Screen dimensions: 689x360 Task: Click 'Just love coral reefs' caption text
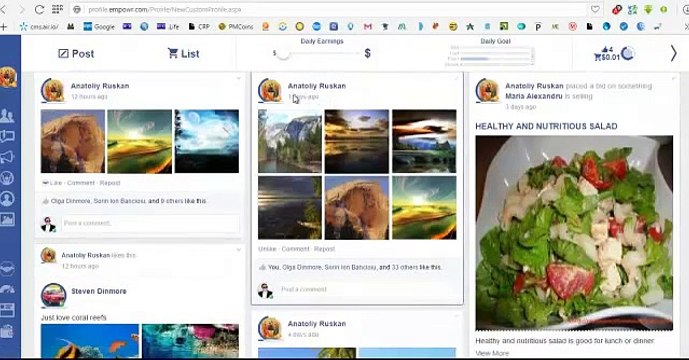coord(74,317)
